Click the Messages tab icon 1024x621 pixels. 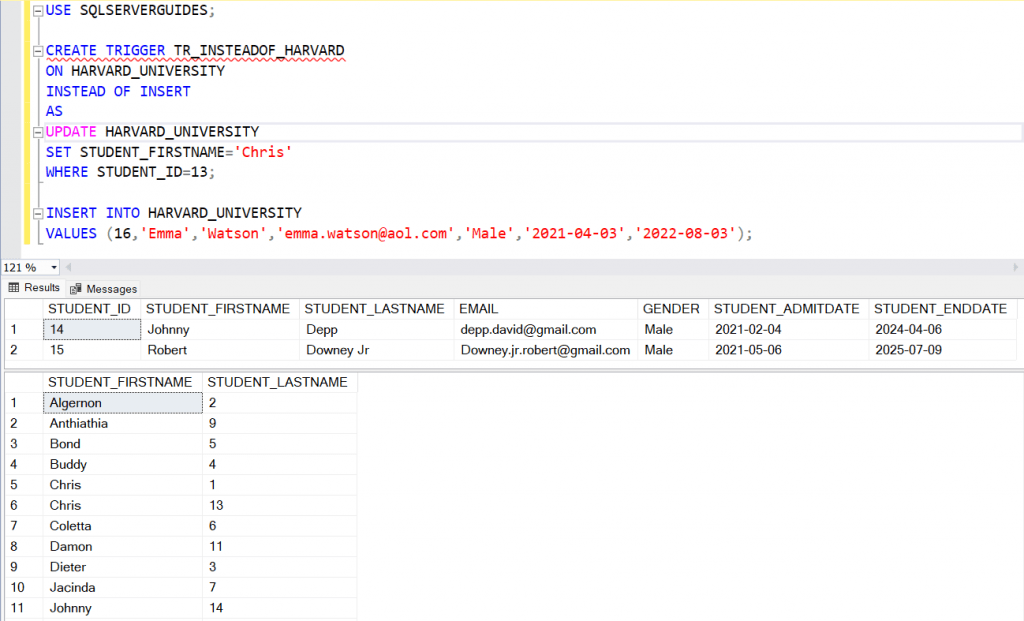click(x=77, y=288)
